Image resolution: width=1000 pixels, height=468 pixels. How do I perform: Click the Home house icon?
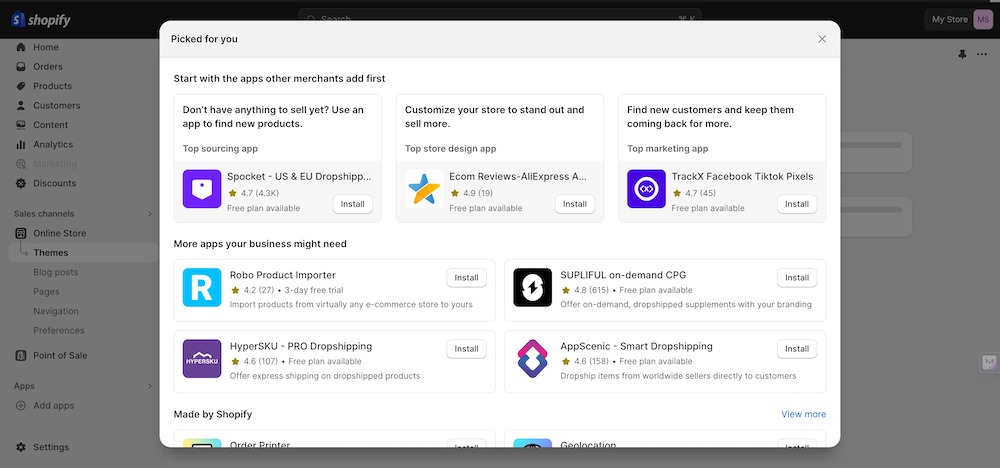coord(21,47)
